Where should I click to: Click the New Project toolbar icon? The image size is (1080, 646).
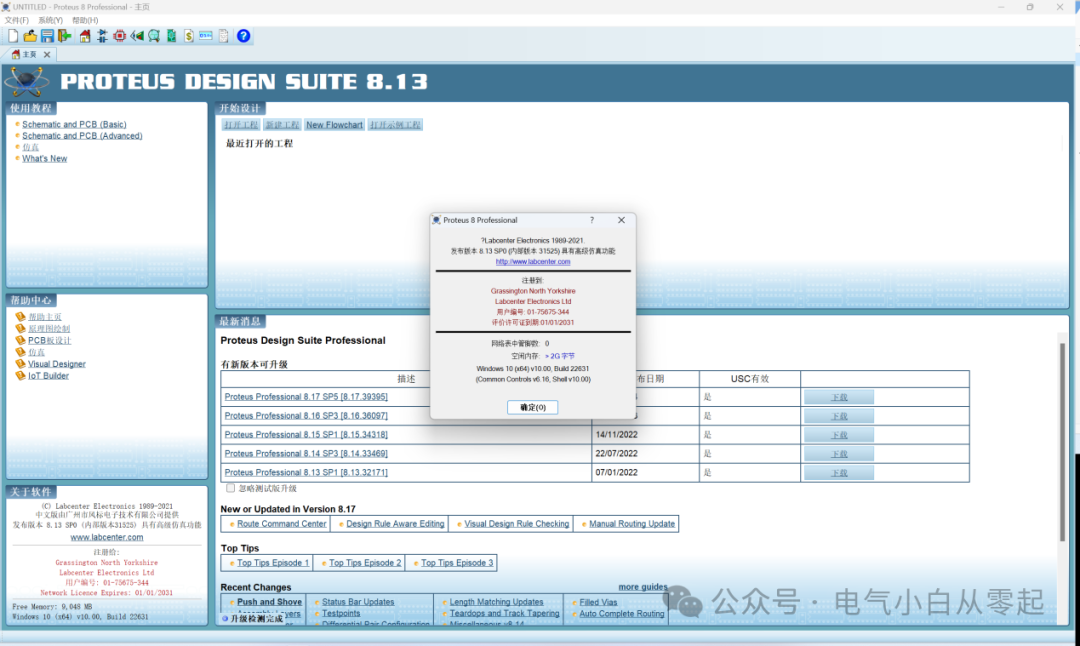point(13,36)
